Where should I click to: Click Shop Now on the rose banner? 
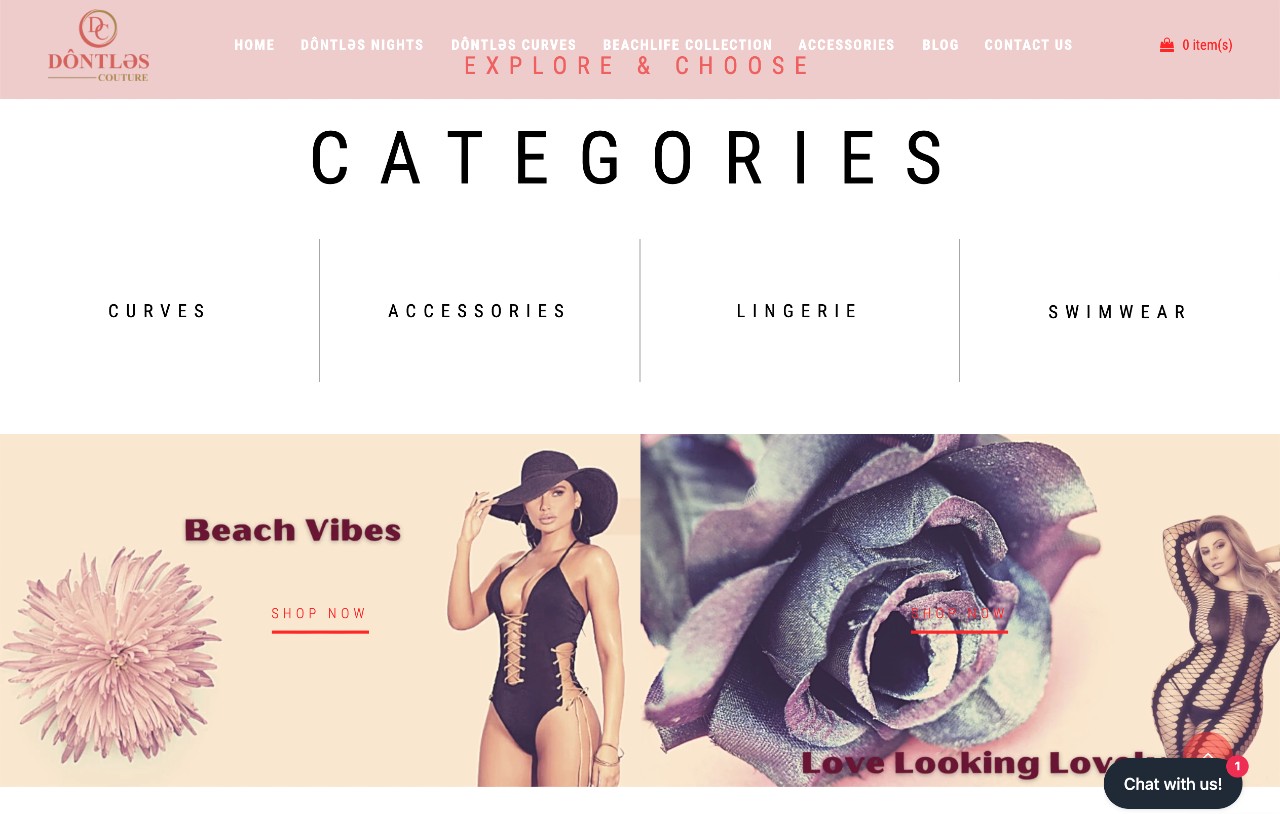pyautogui.click(x=959, y=614)
